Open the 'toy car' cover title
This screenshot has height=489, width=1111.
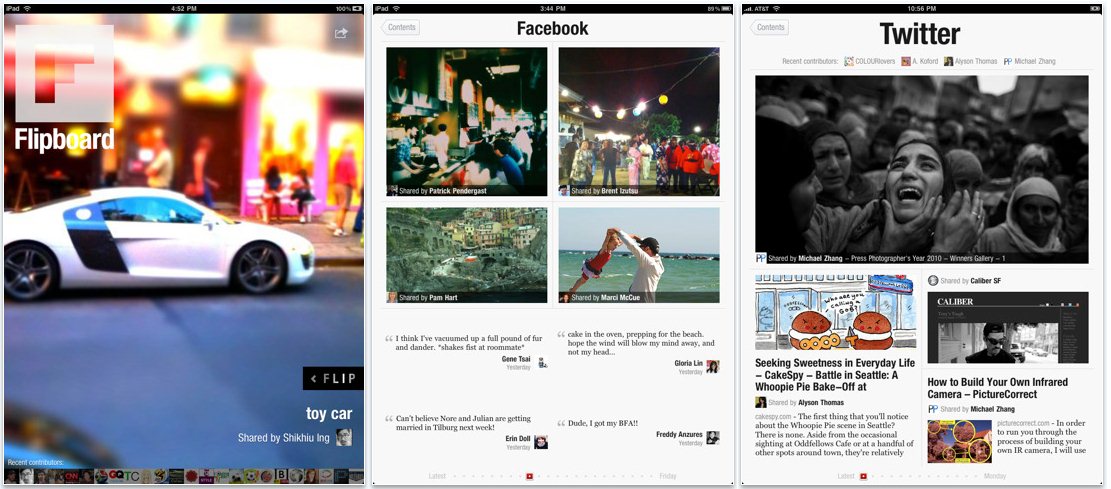(329, 414)
